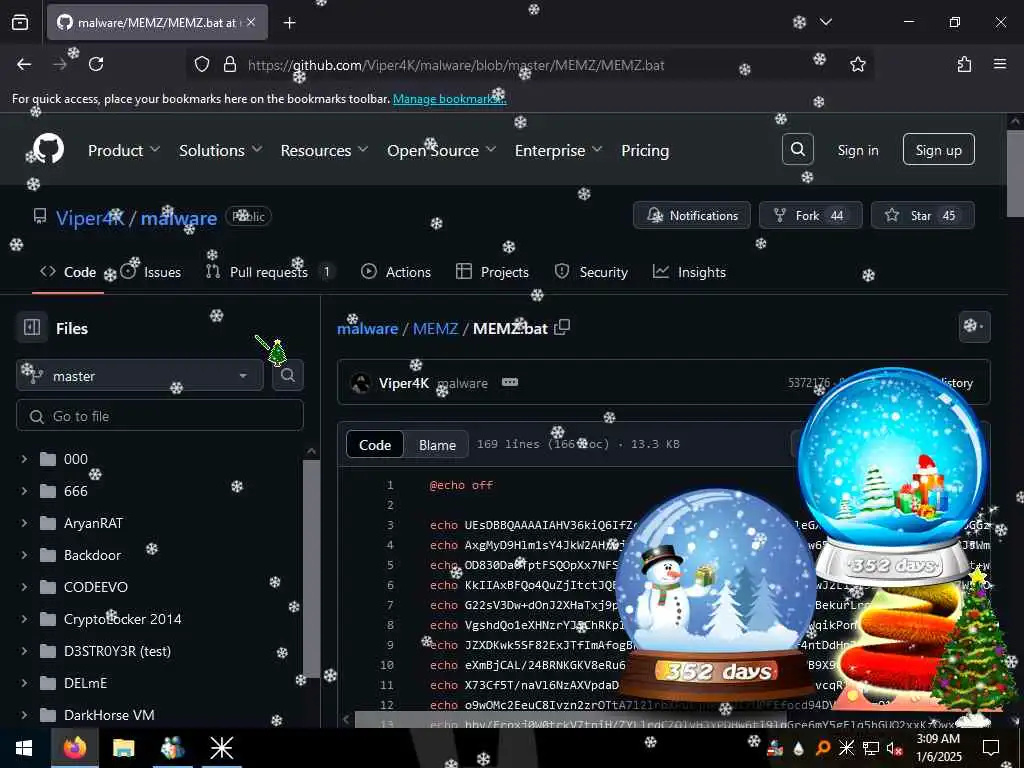The width and height of the screenshot is (1024, 768).
Task: Open the master branch selector dropdown
Action: 140,376
